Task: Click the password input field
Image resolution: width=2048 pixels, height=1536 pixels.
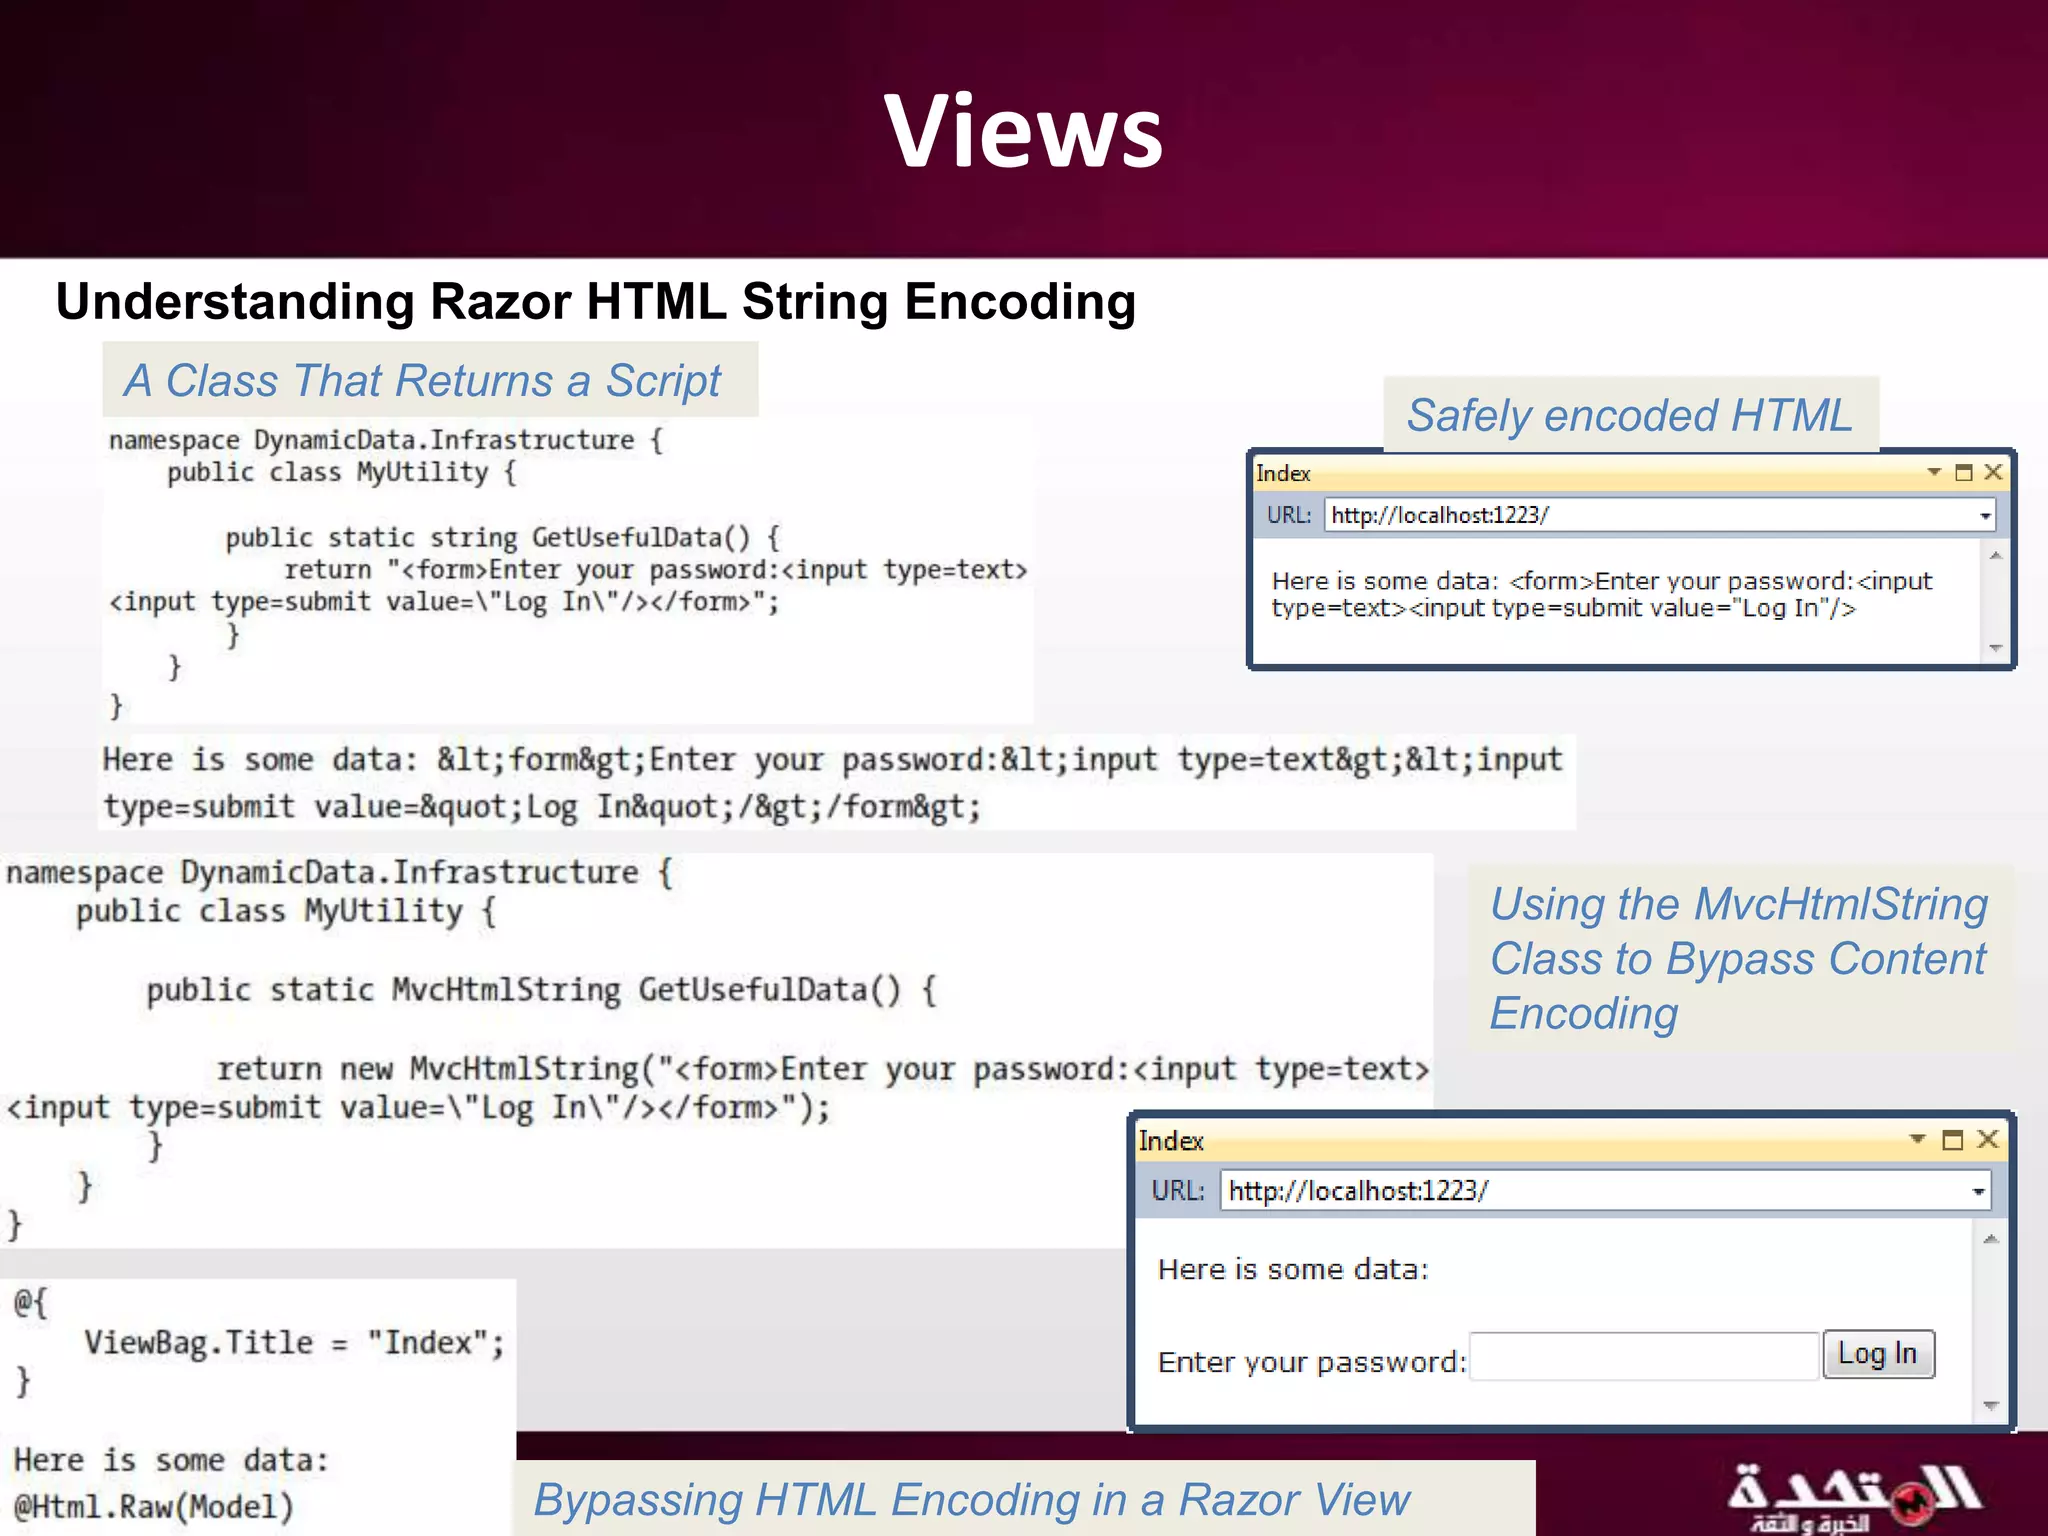Action: click(x=1643, y=1357)
